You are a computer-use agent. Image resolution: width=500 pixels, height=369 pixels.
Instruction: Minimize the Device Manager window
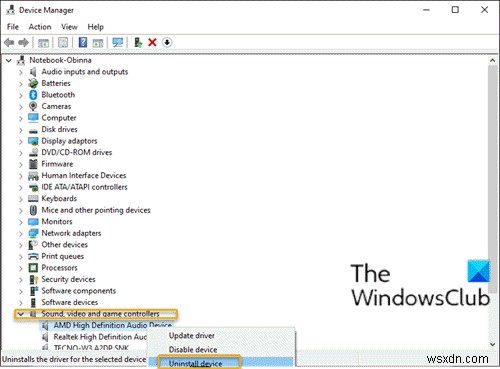coord(426,10)
